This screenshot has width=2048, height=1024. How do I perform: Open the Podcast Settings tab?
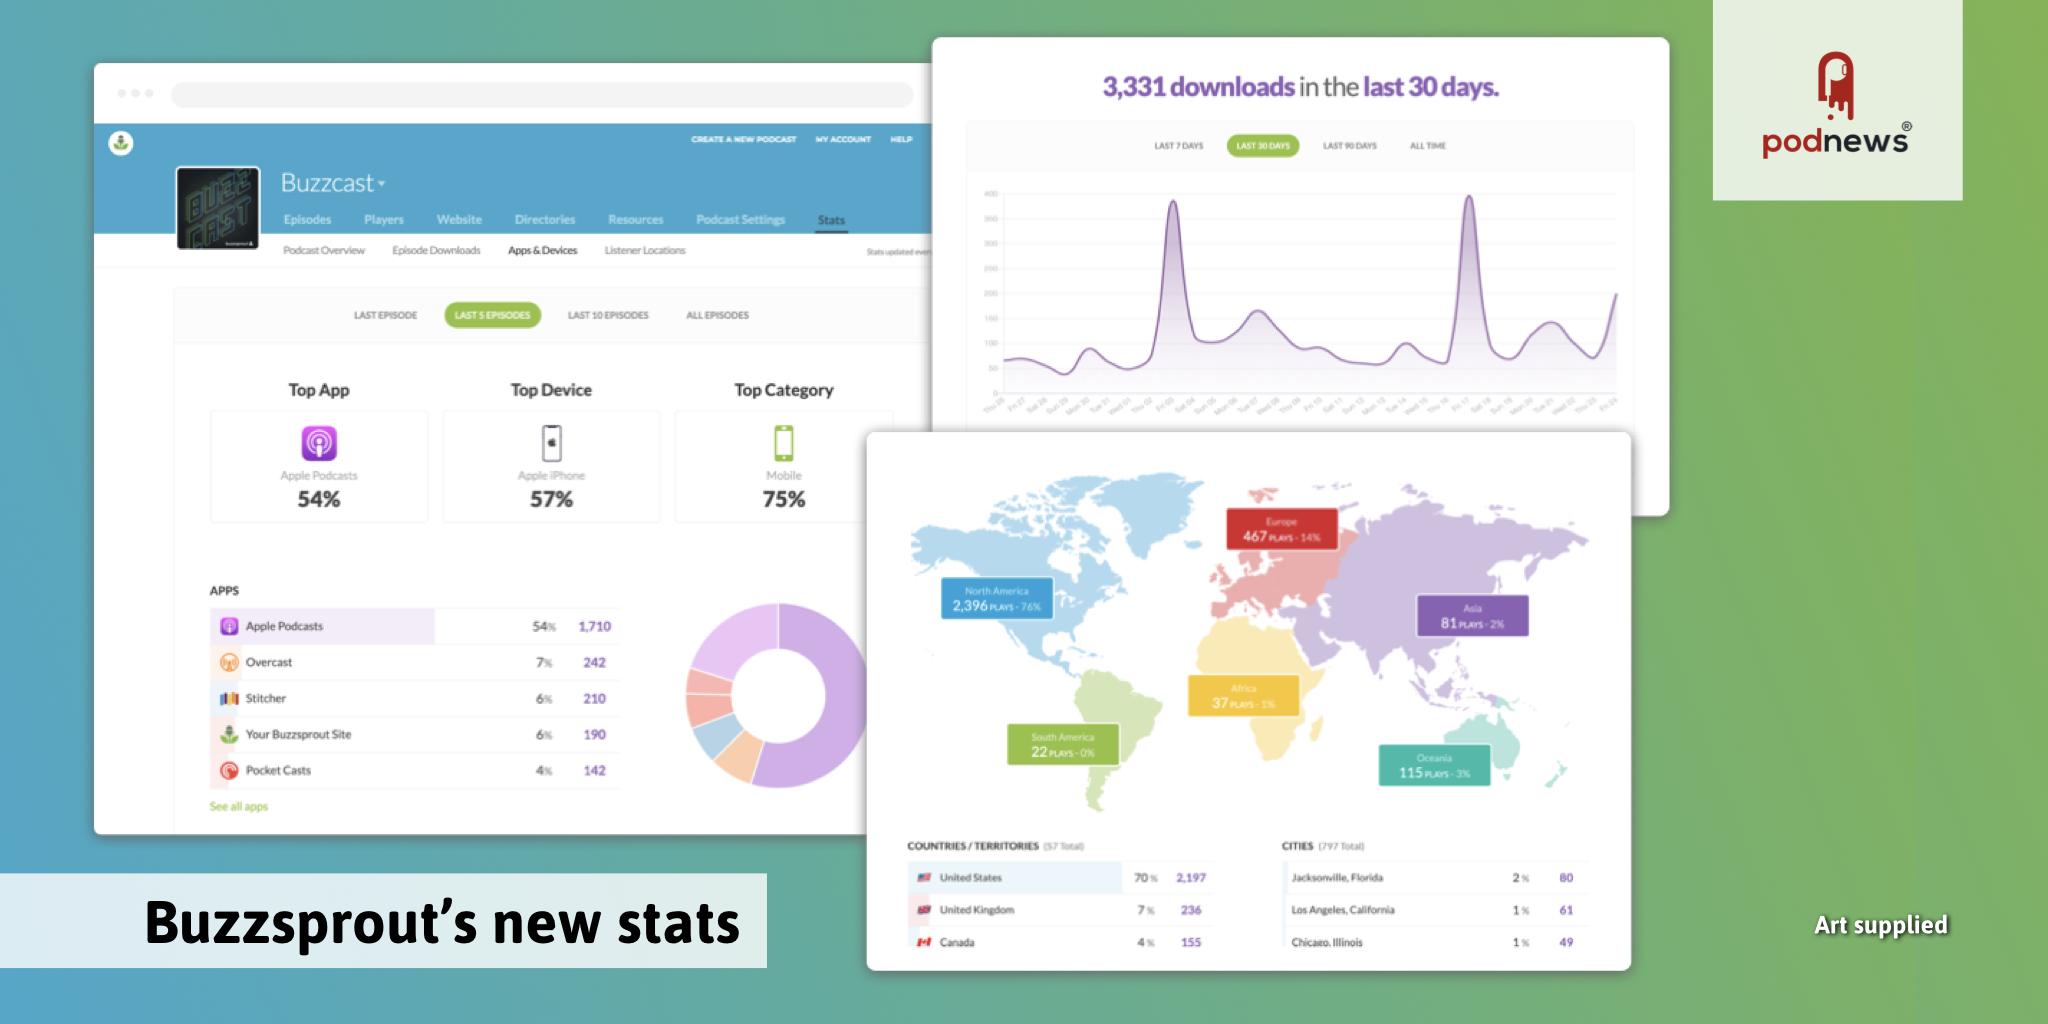[x=740, y=219]
